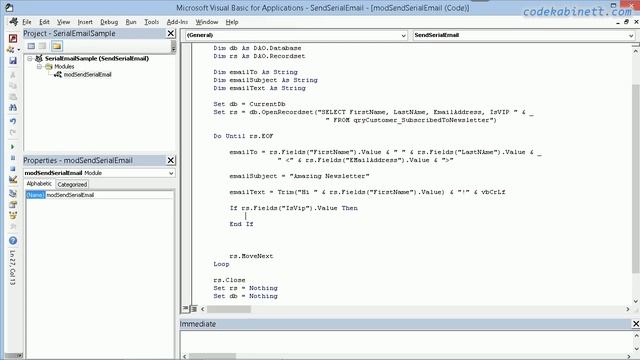Click inside the Immediate window text area
640x360 pixels.
[x=406, y=341]
